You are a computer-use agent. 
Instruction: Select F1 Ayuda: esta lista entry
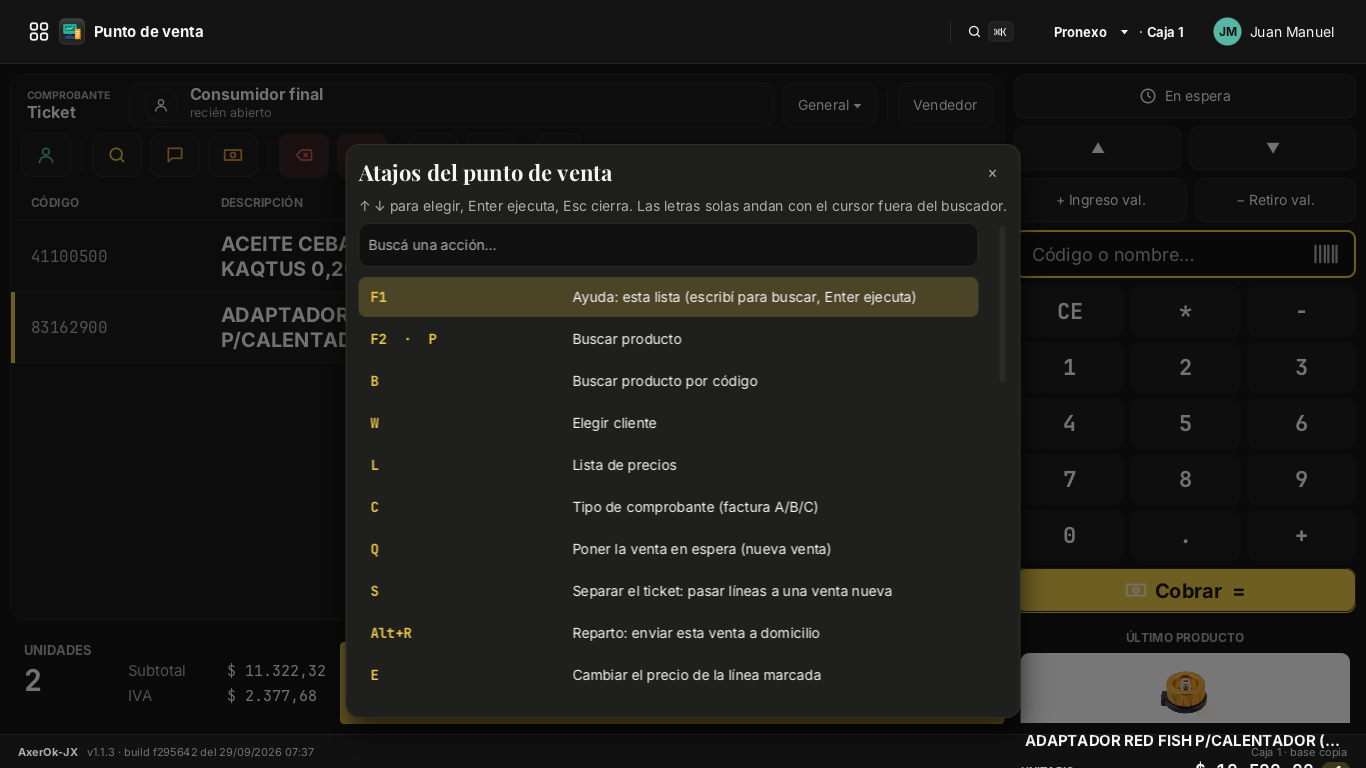pyautogui.click(x=668, y=297)
